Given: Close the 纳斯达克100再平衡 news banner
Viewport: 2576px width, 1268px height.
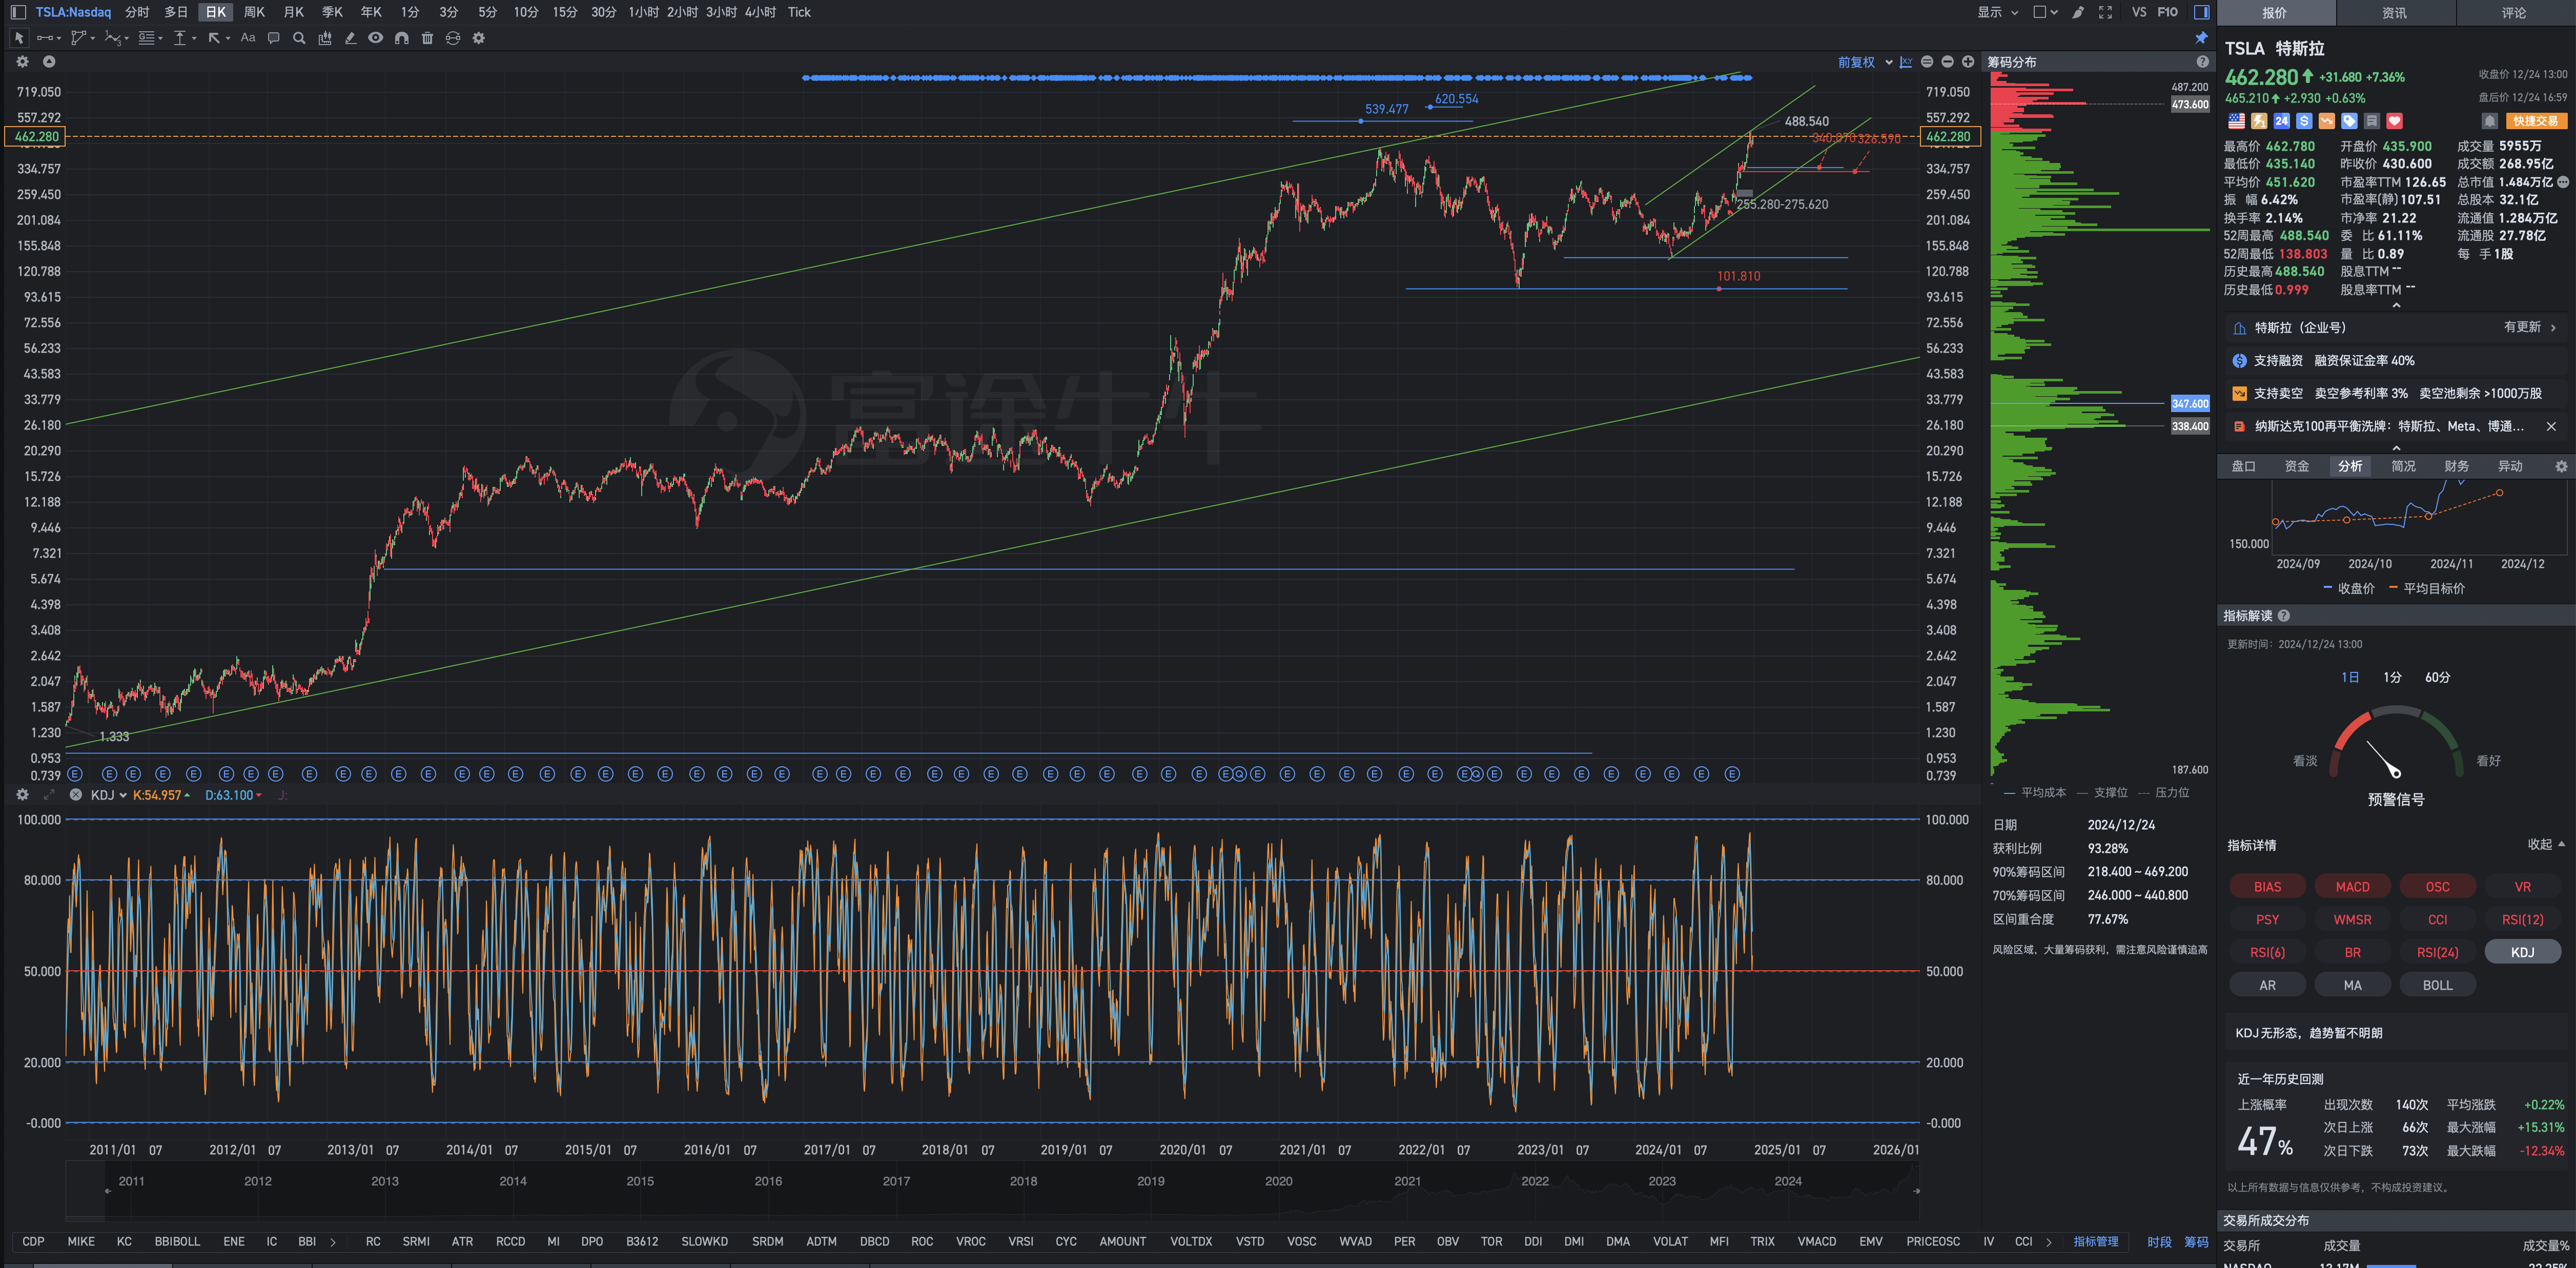Looking at the screenshot, I should click(2551, 427).
